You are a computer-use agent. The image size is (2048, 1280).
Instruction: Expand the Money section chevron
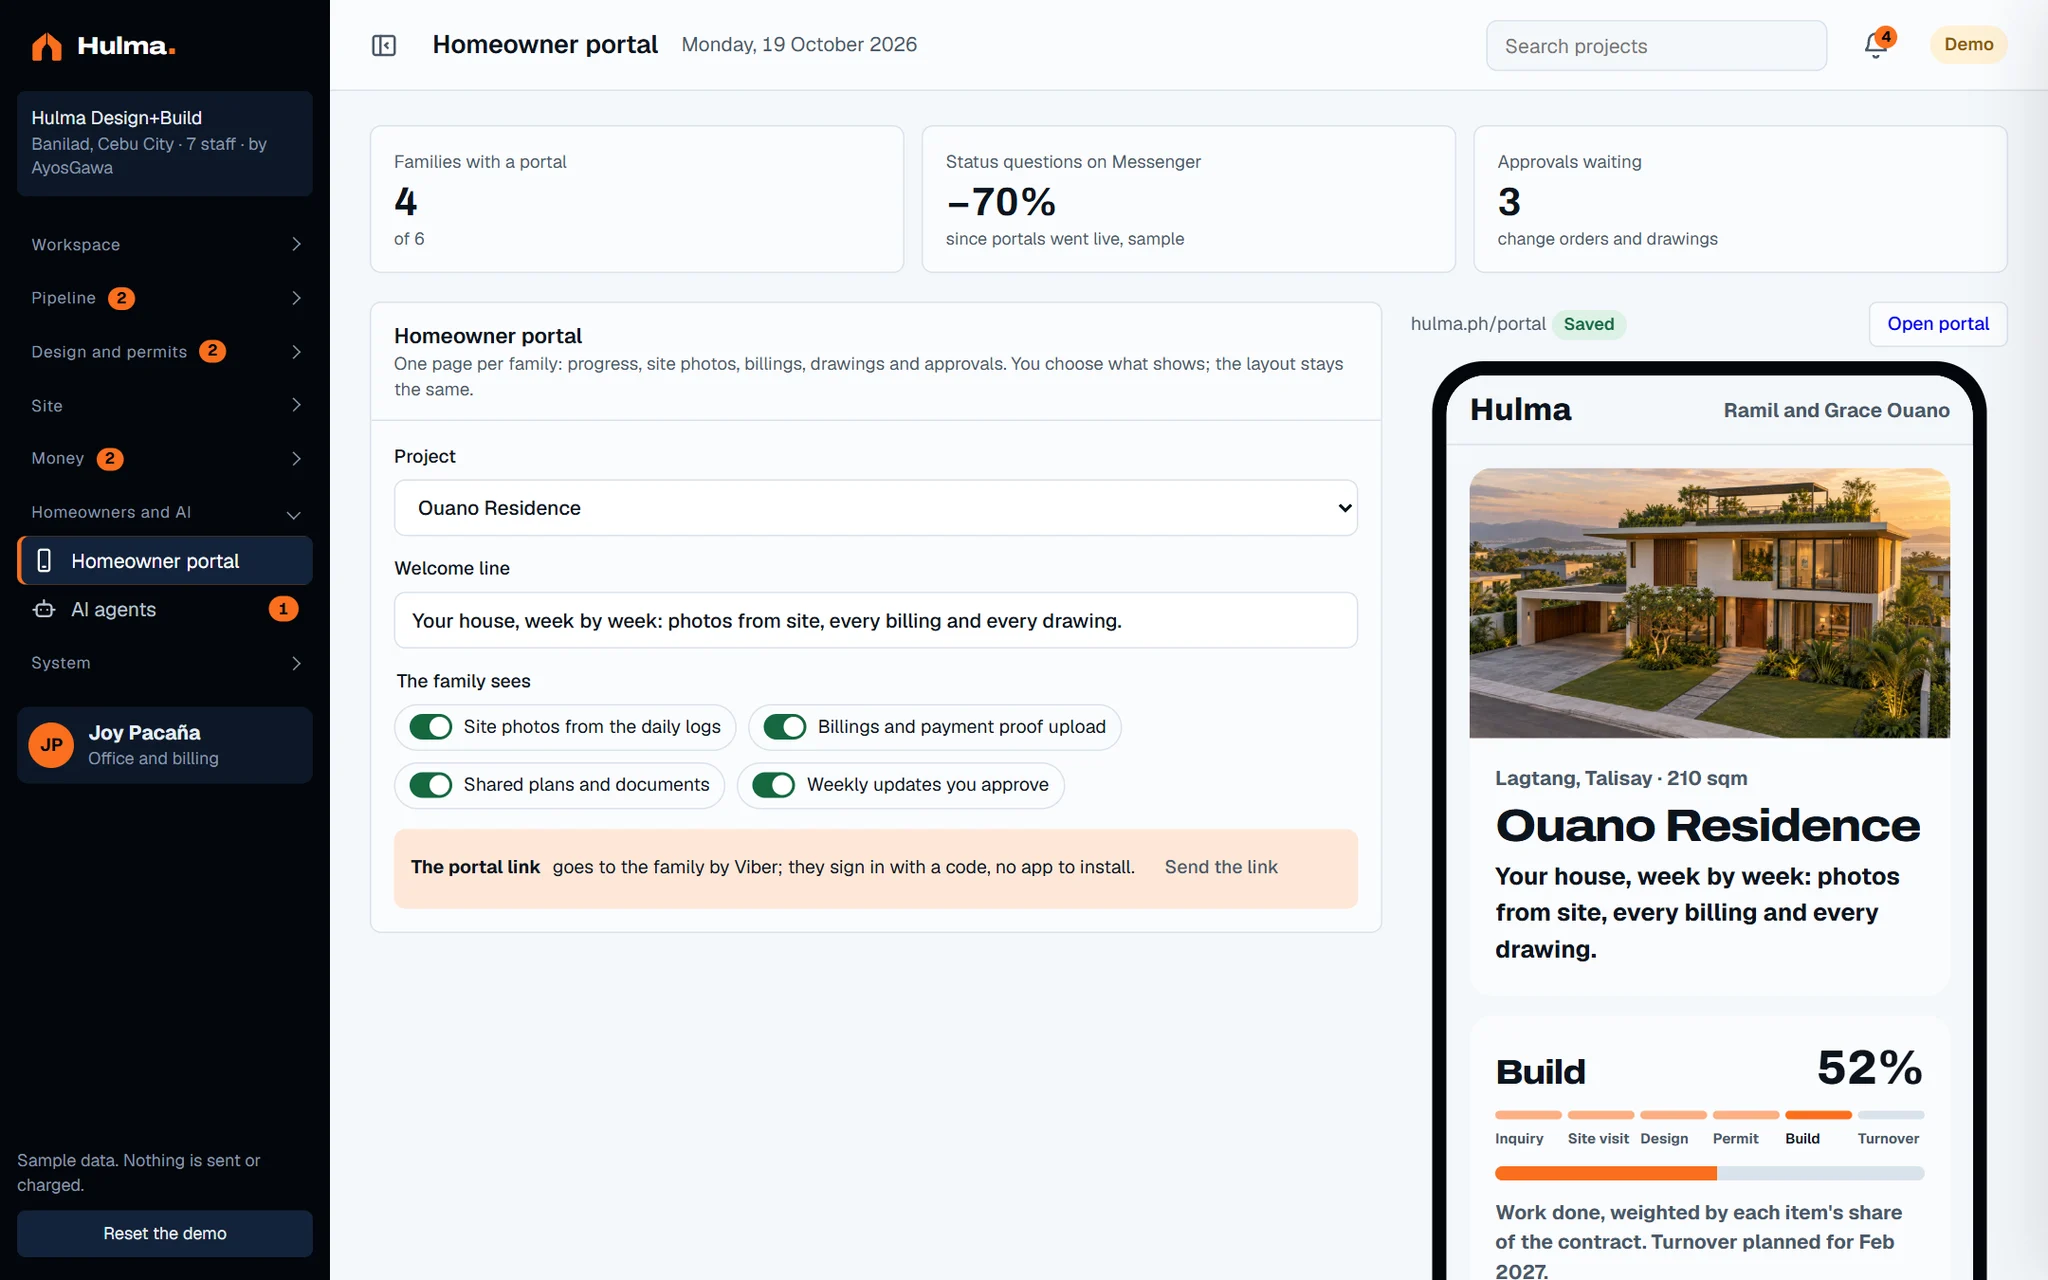pyautogui.click(x=296, y=459)
